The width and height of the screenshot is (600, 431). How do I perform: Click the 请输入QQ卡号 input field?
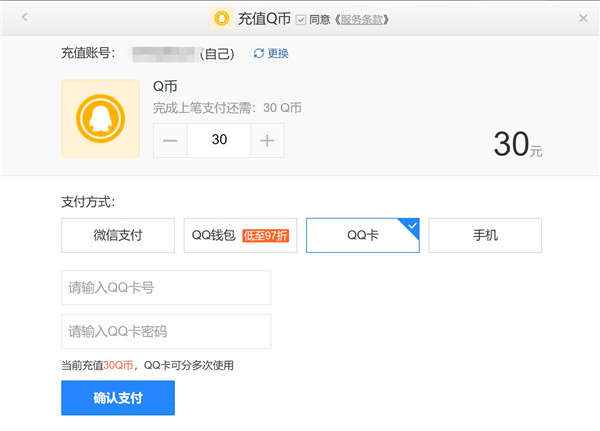pos(166,288)
